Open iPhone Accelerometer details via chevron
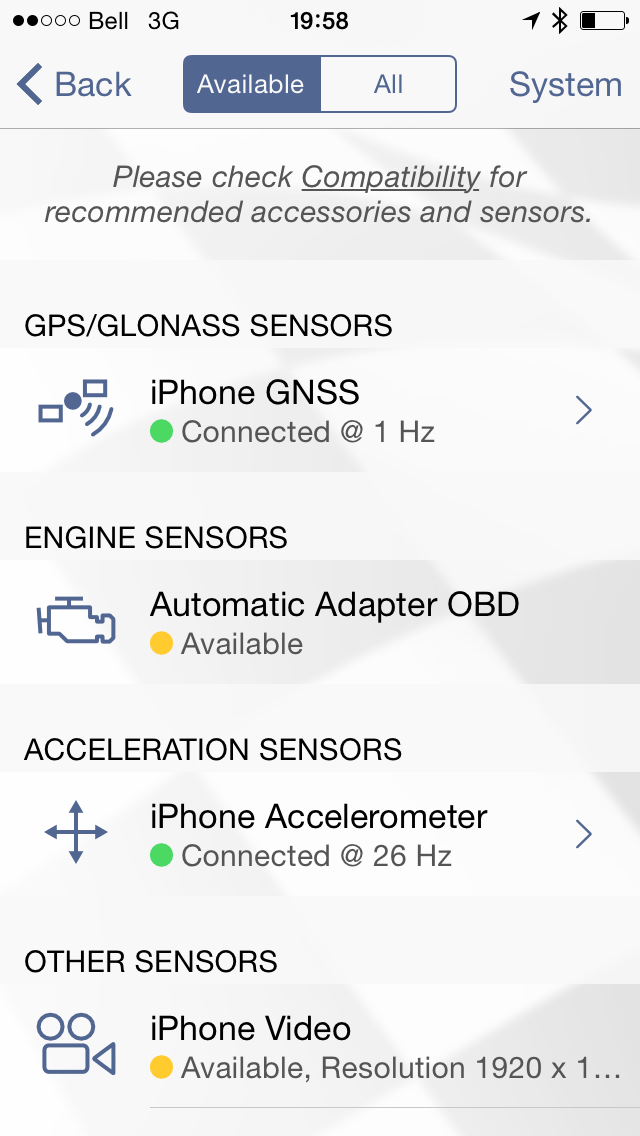This screenshot has width=640, height=1136. 583,834
